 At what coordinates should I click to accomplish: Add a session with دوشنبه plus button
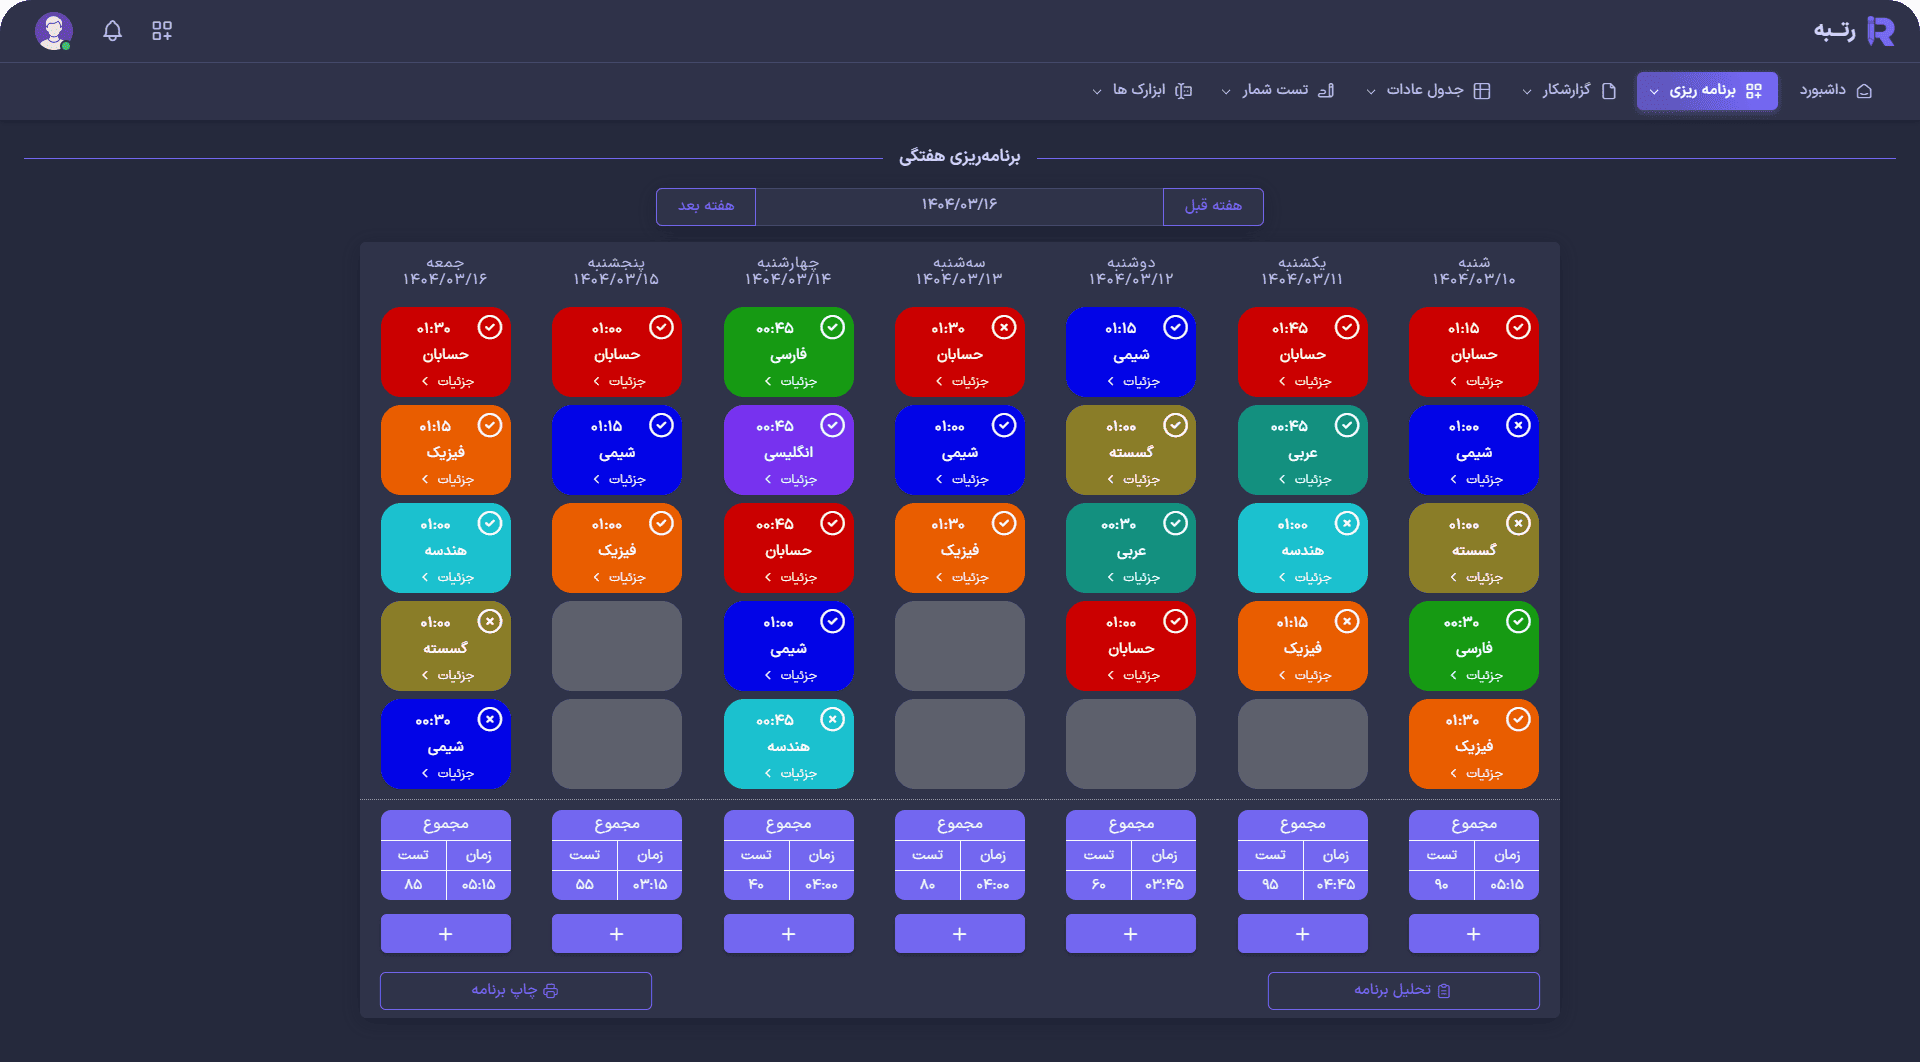tap(1131, 933)
